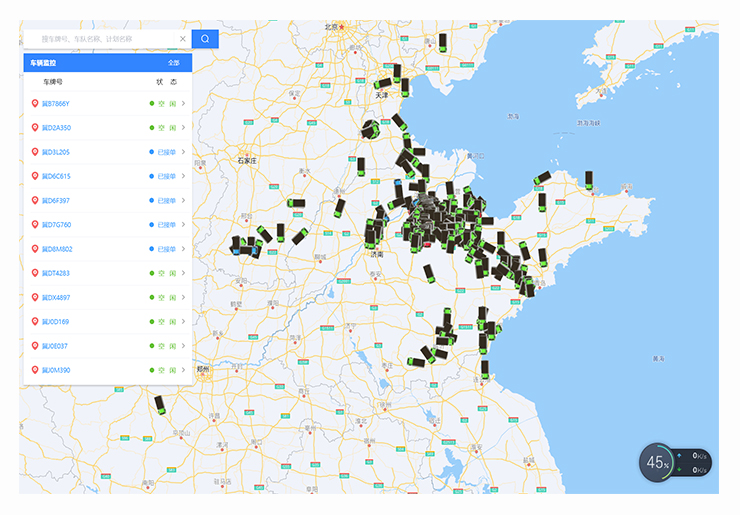Open vehicle 冀D6F397 from the list
The width and height of the screenshot is (740, 515).
[56, 201]
